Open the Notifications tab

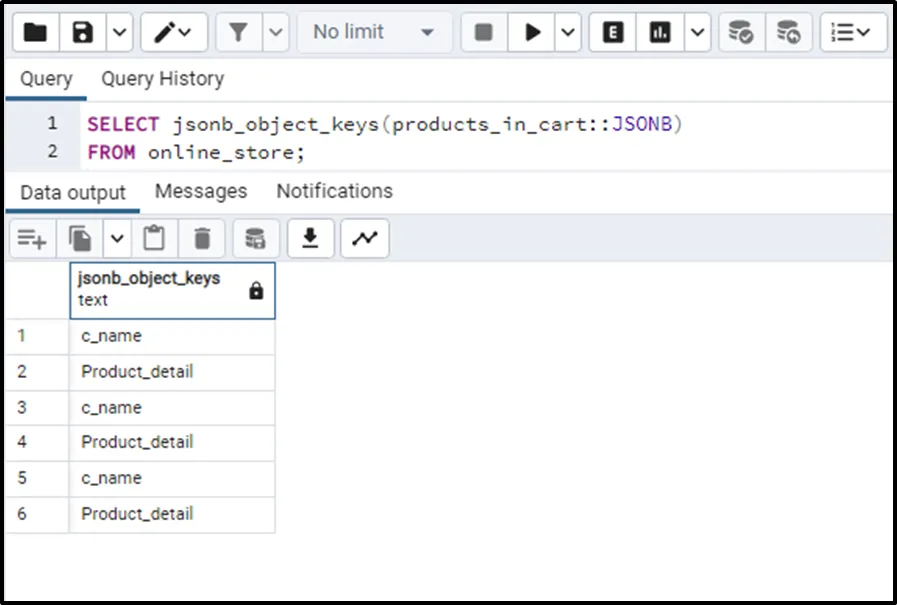click(x=334, y=191)
